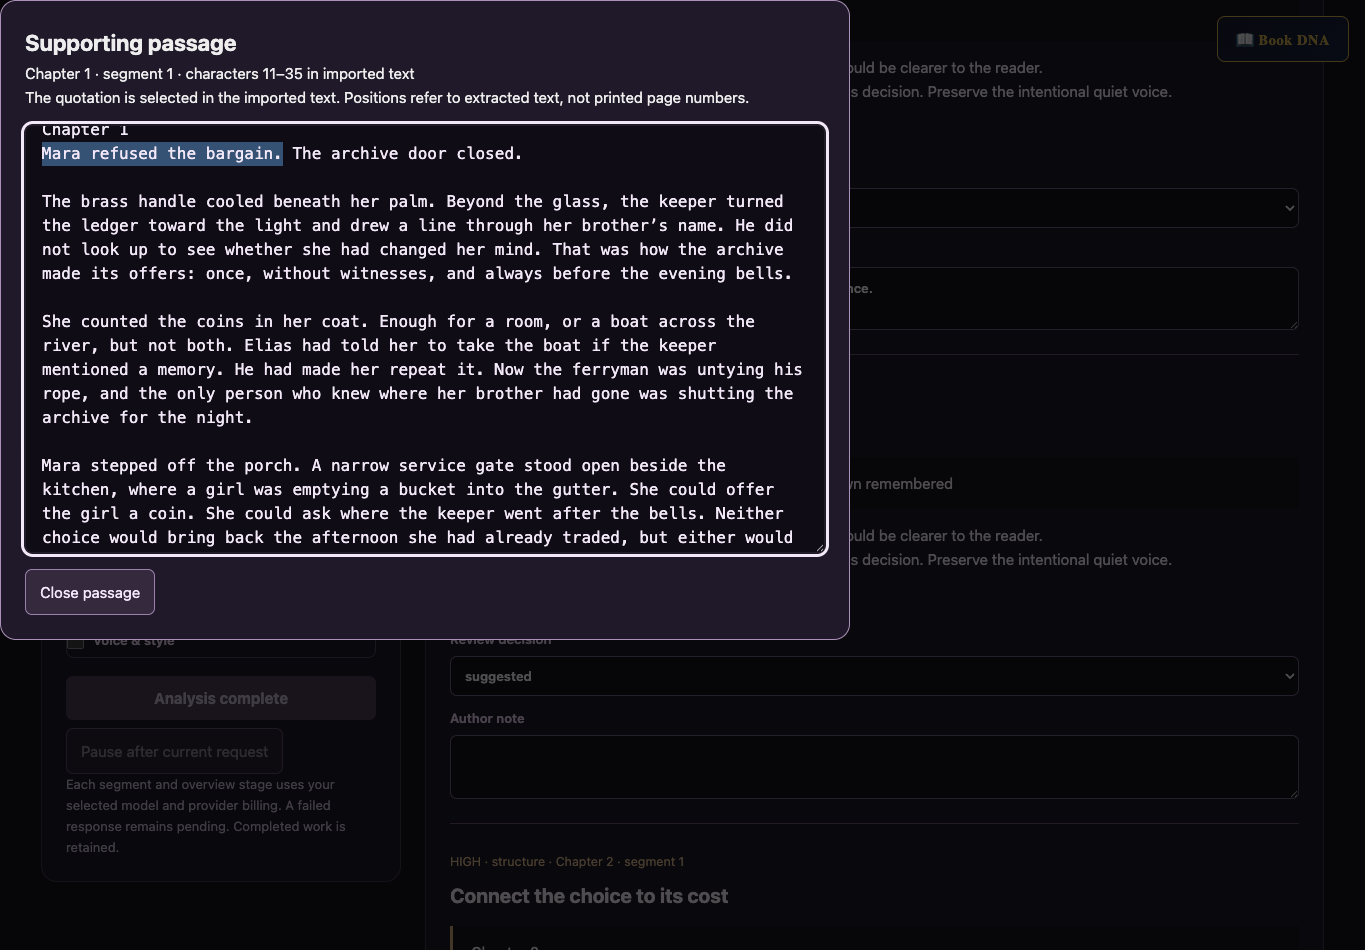Screen dimensions: 1365x950
Task: Click the row ending in 'remembered' behind the dialog
Action: [x=1074, y=484]
